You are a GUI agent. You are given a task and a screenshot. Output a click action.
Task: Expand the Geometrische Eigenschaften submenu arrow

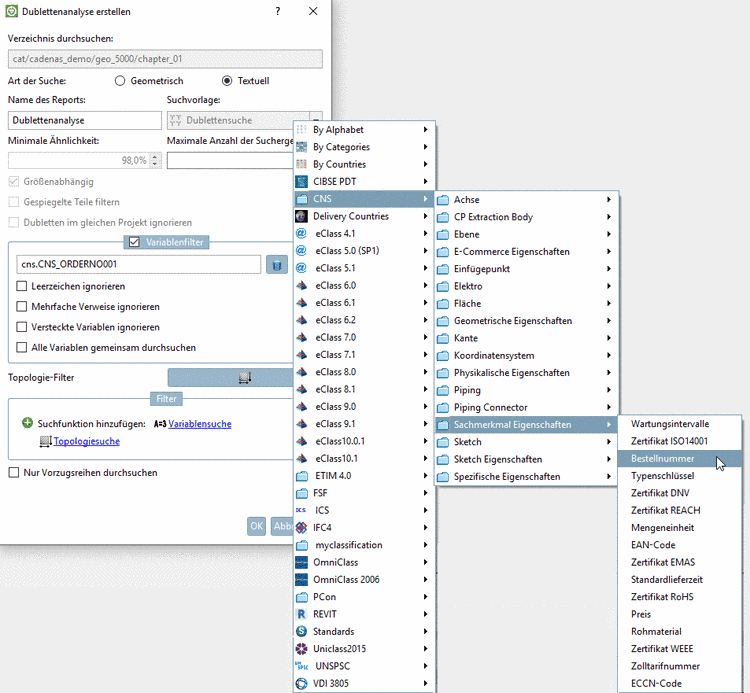[609, 320]
